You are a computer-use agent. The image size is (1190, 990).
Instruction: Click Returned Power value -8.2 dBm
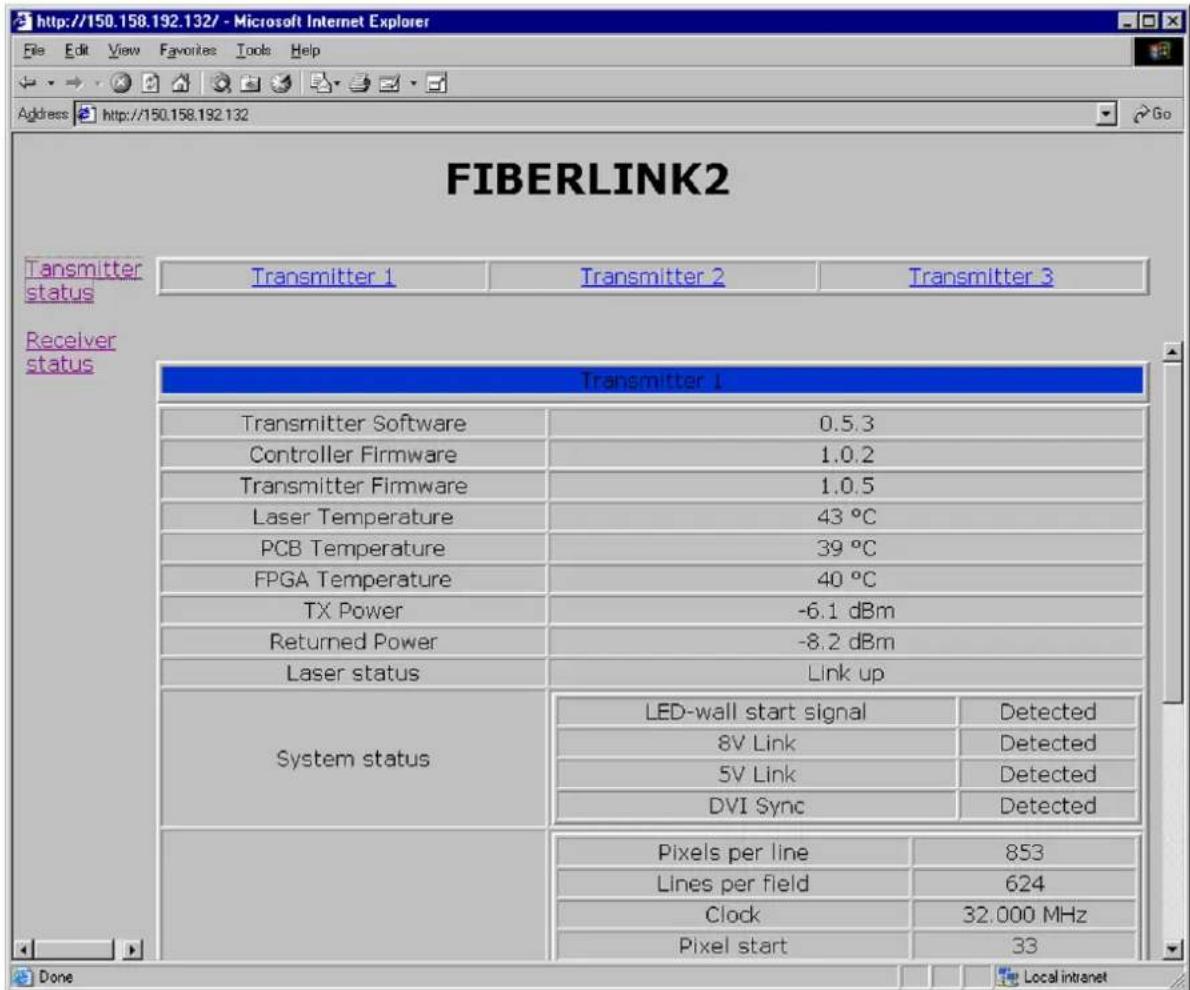click(x=846, y=642)
